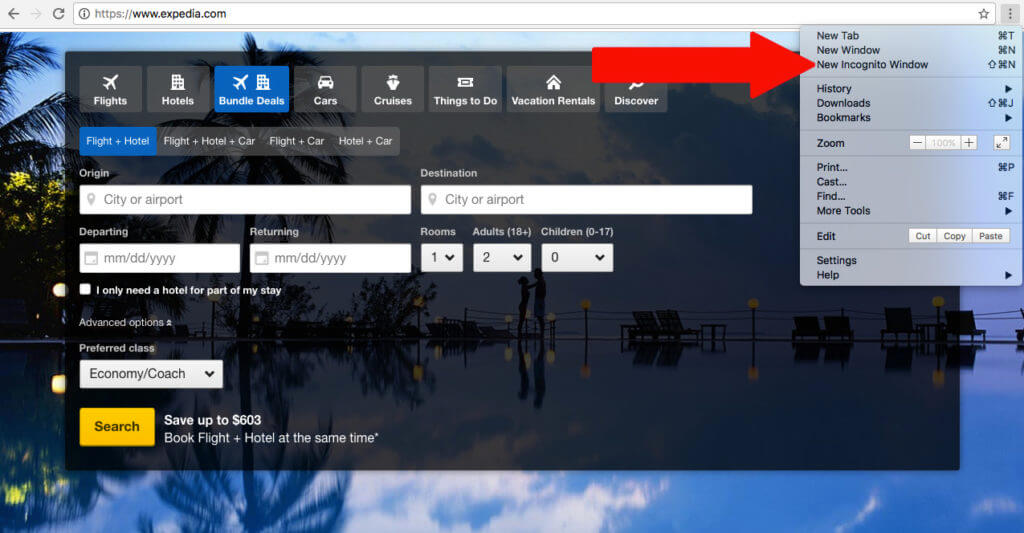Click the browser back arrow
Viewport: 1024px width, 533px height.
click(13, 14)
